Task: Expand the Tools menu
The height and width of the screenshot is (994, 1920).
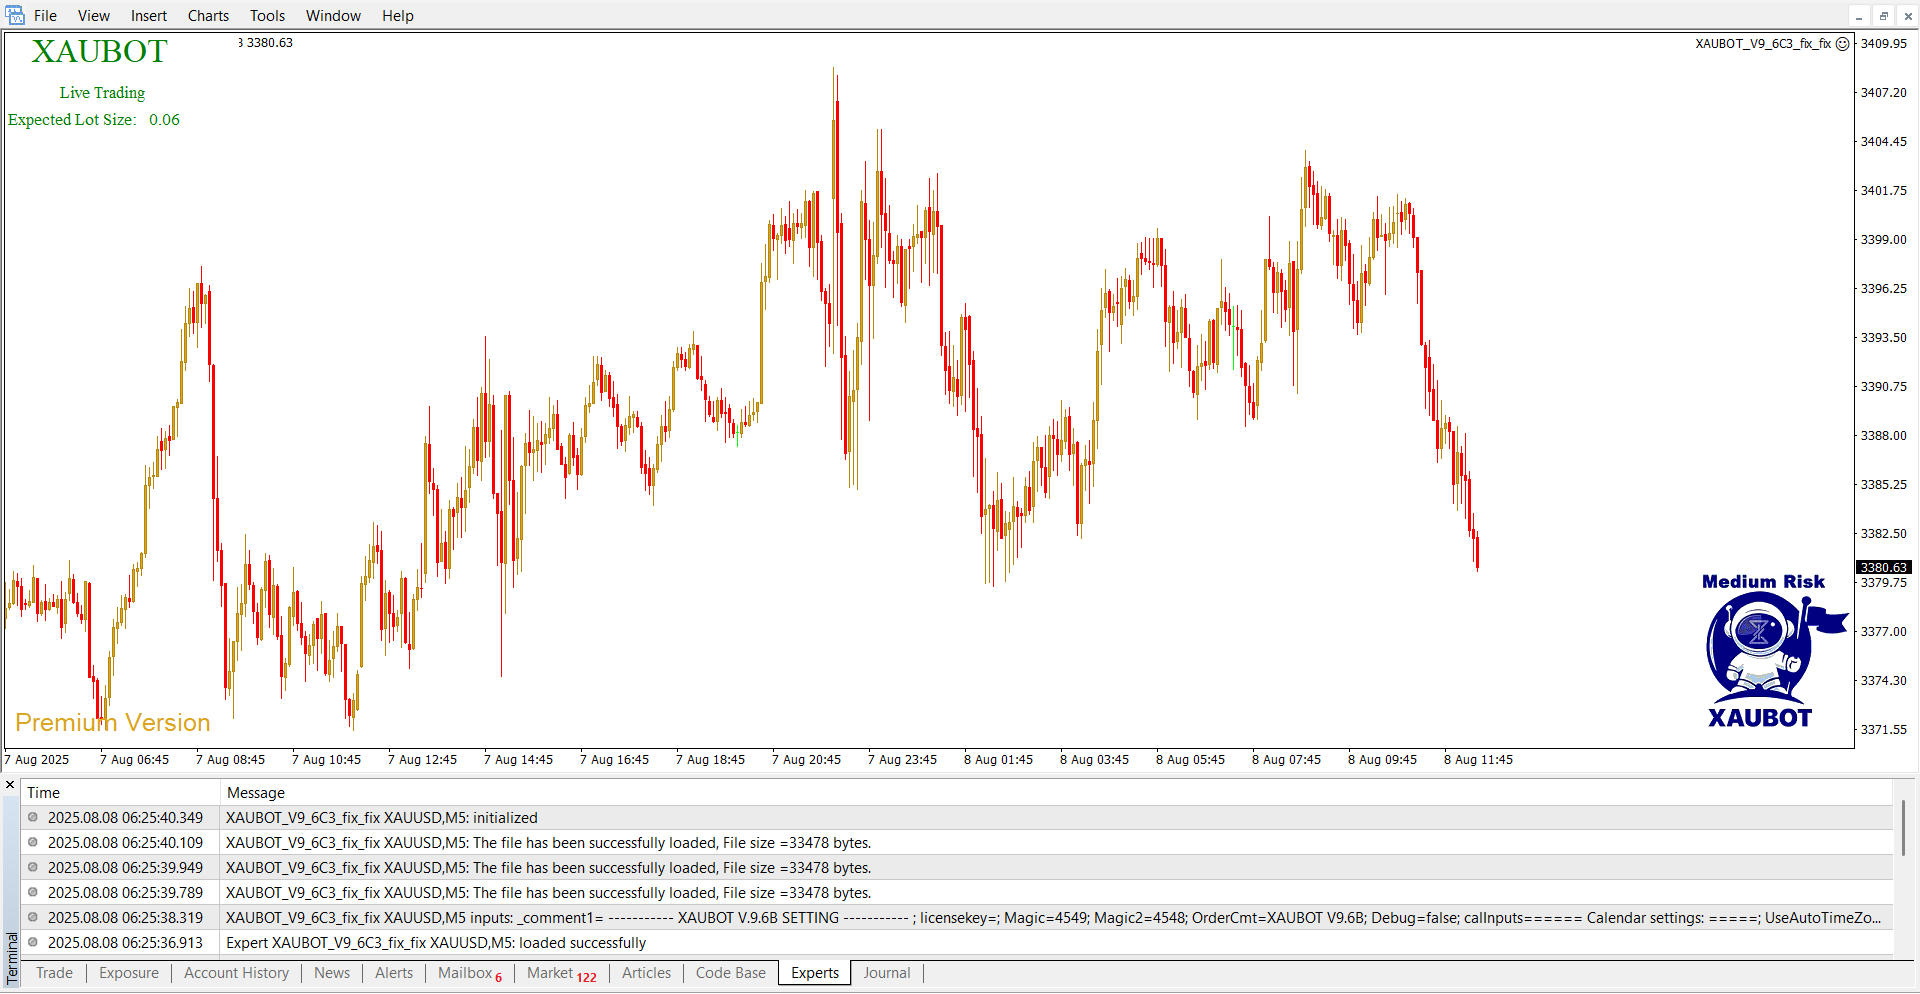Action: [267, 16]
